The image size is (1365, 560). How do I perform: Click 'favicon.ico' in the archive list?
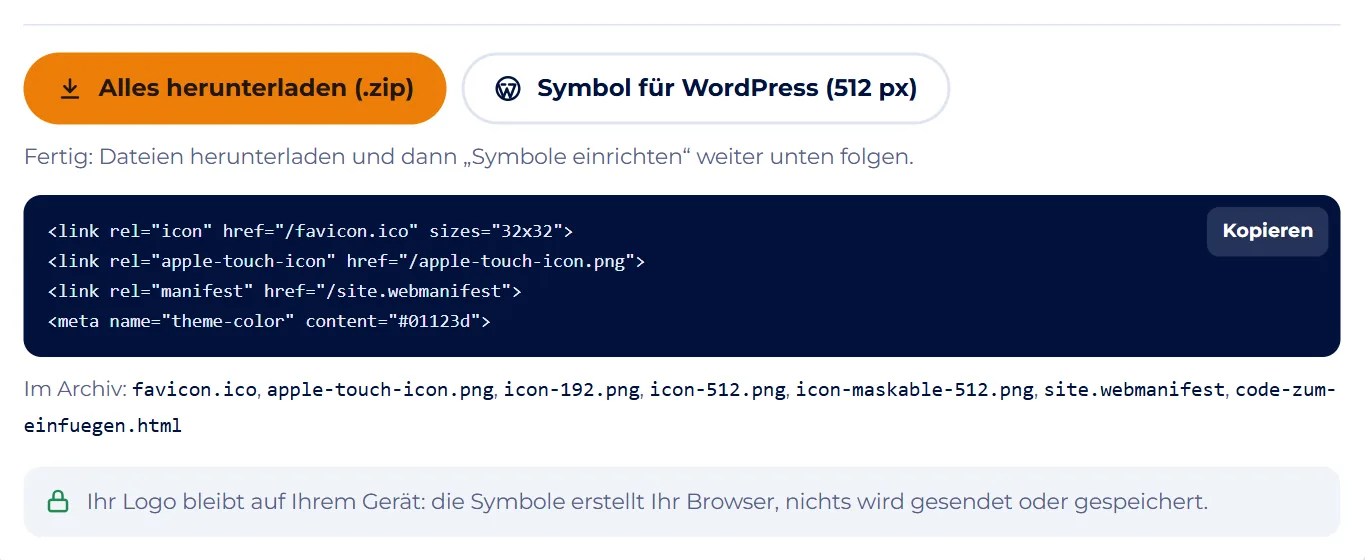click(195, 390)
